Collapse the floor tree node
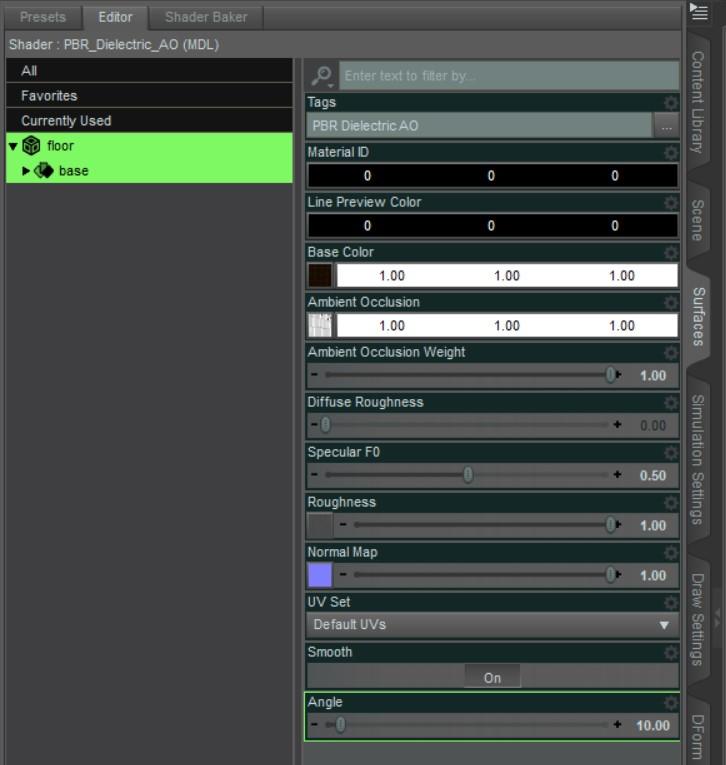The height and width of the screenshot is (765, 726). (x=13, y=146)
